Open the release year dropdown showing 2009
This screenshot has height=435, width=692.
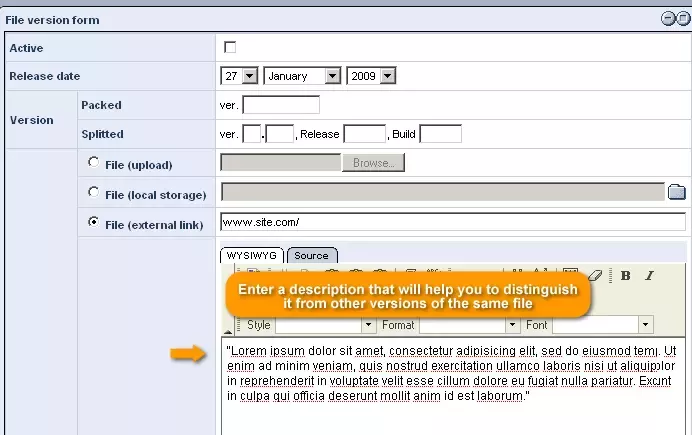(371, 76)
